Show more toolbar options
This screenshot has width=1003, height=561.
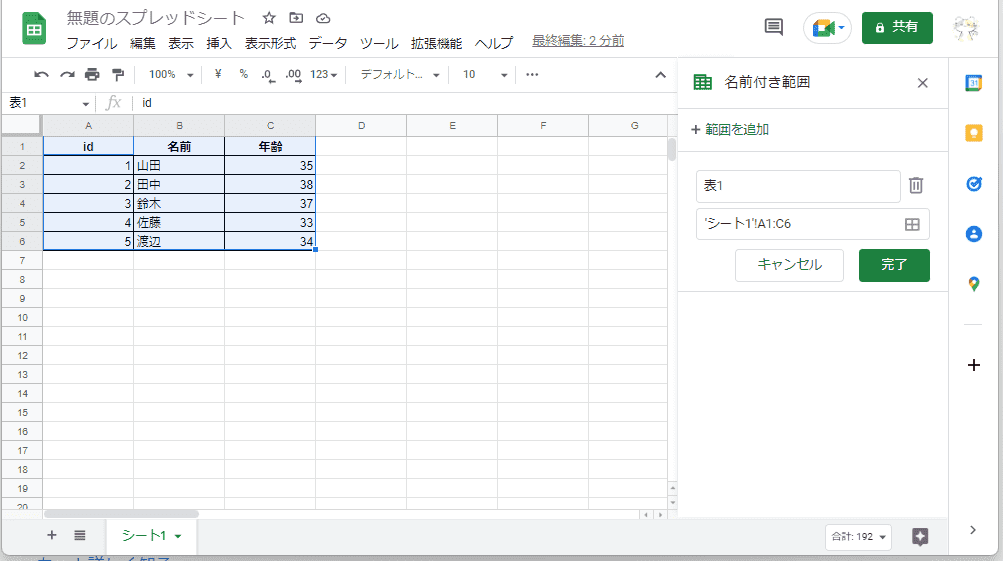532,75
